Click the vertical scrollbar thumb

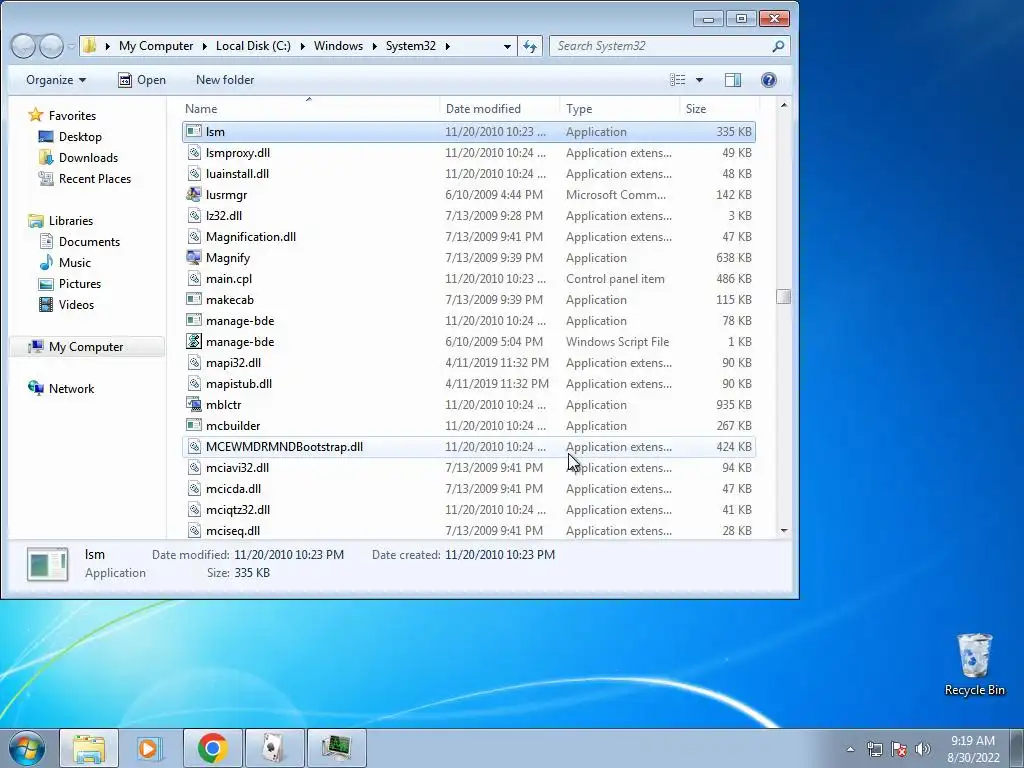click(784, 296)
